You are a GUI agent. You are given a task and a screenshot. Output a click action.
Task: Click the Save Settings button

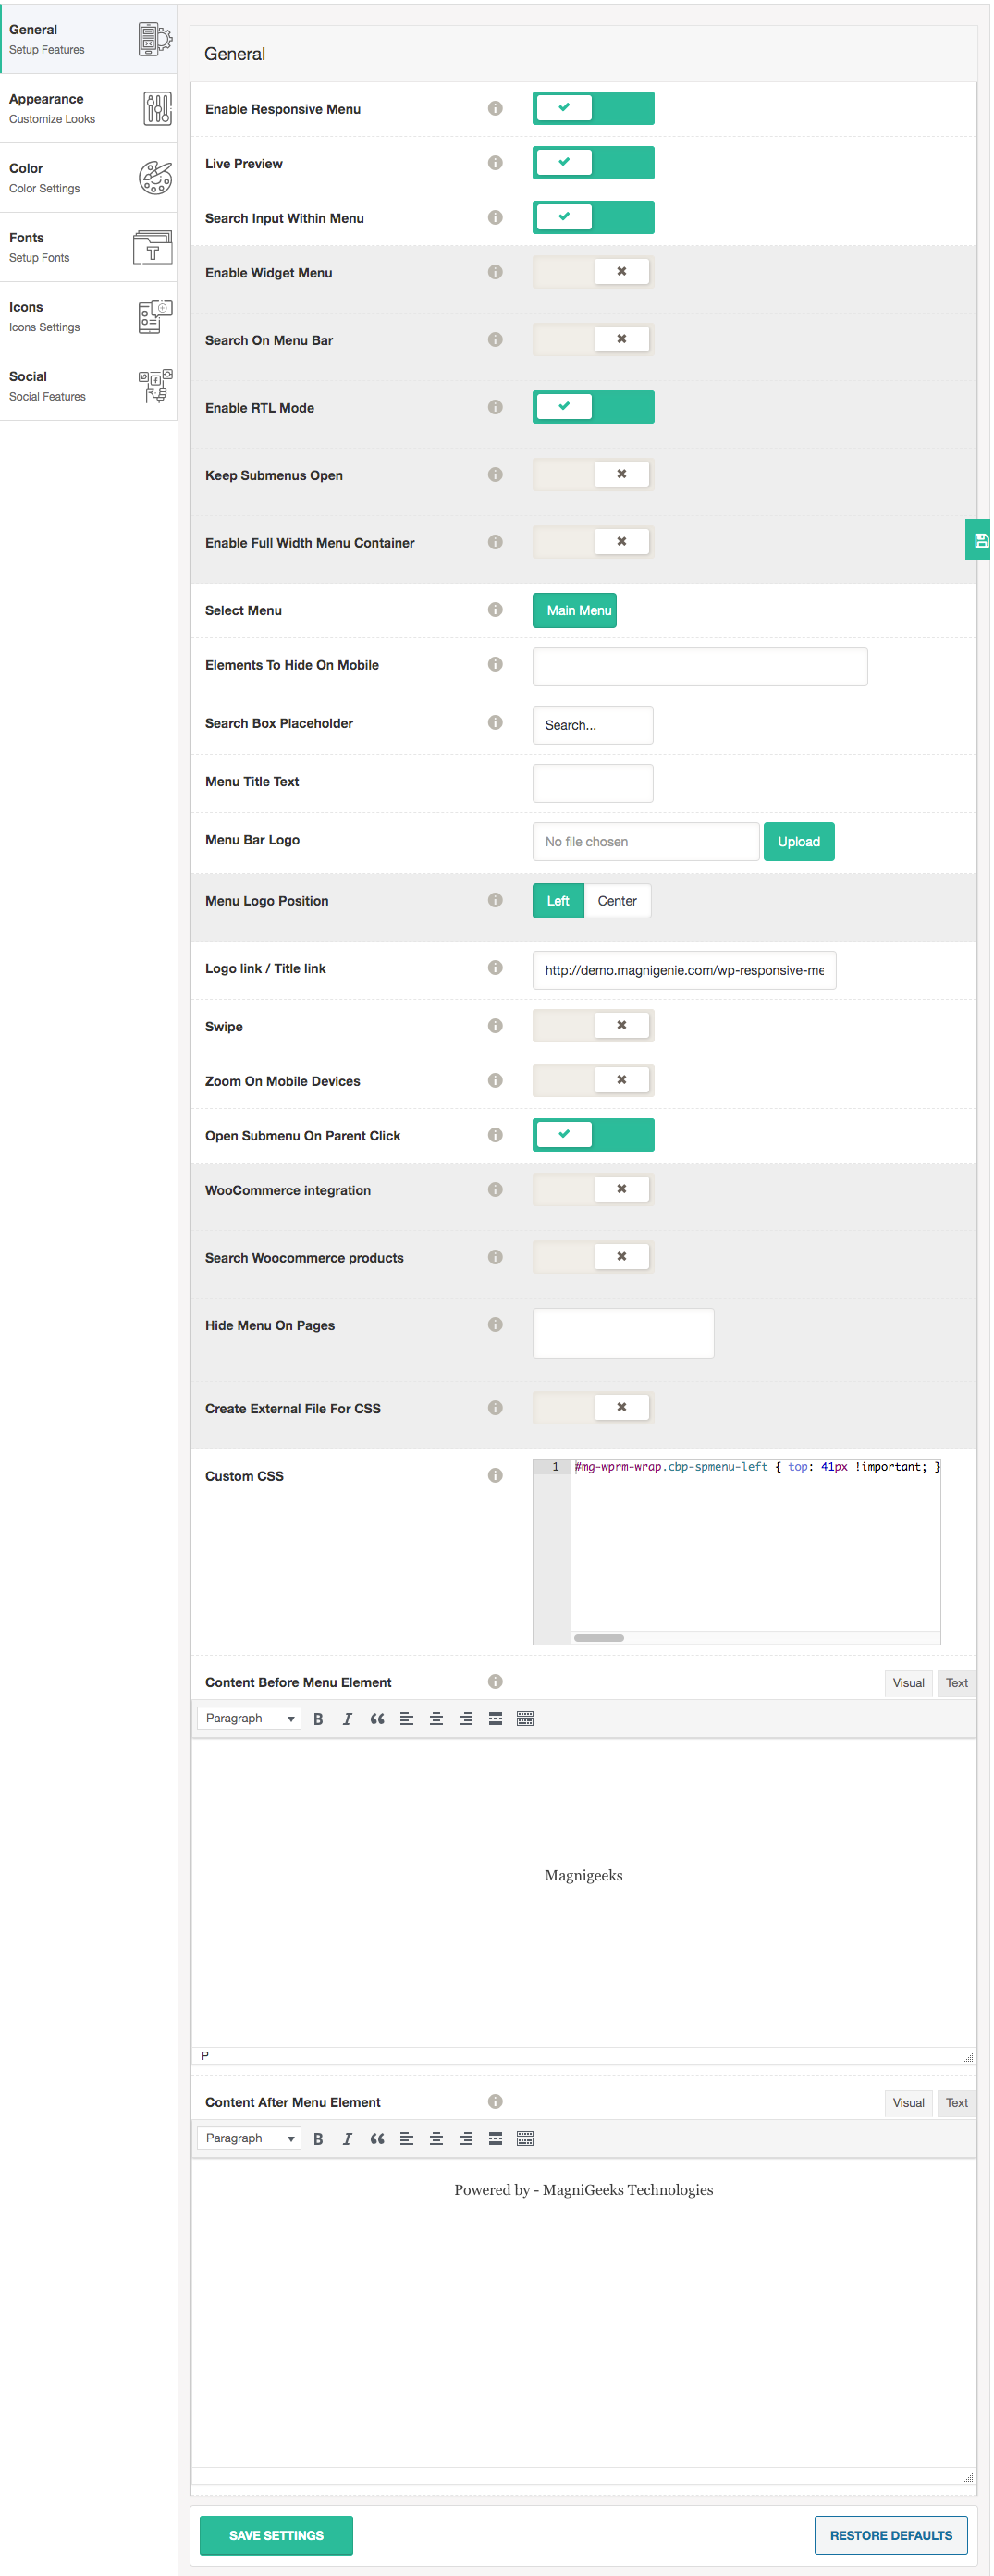point(276,2535)
